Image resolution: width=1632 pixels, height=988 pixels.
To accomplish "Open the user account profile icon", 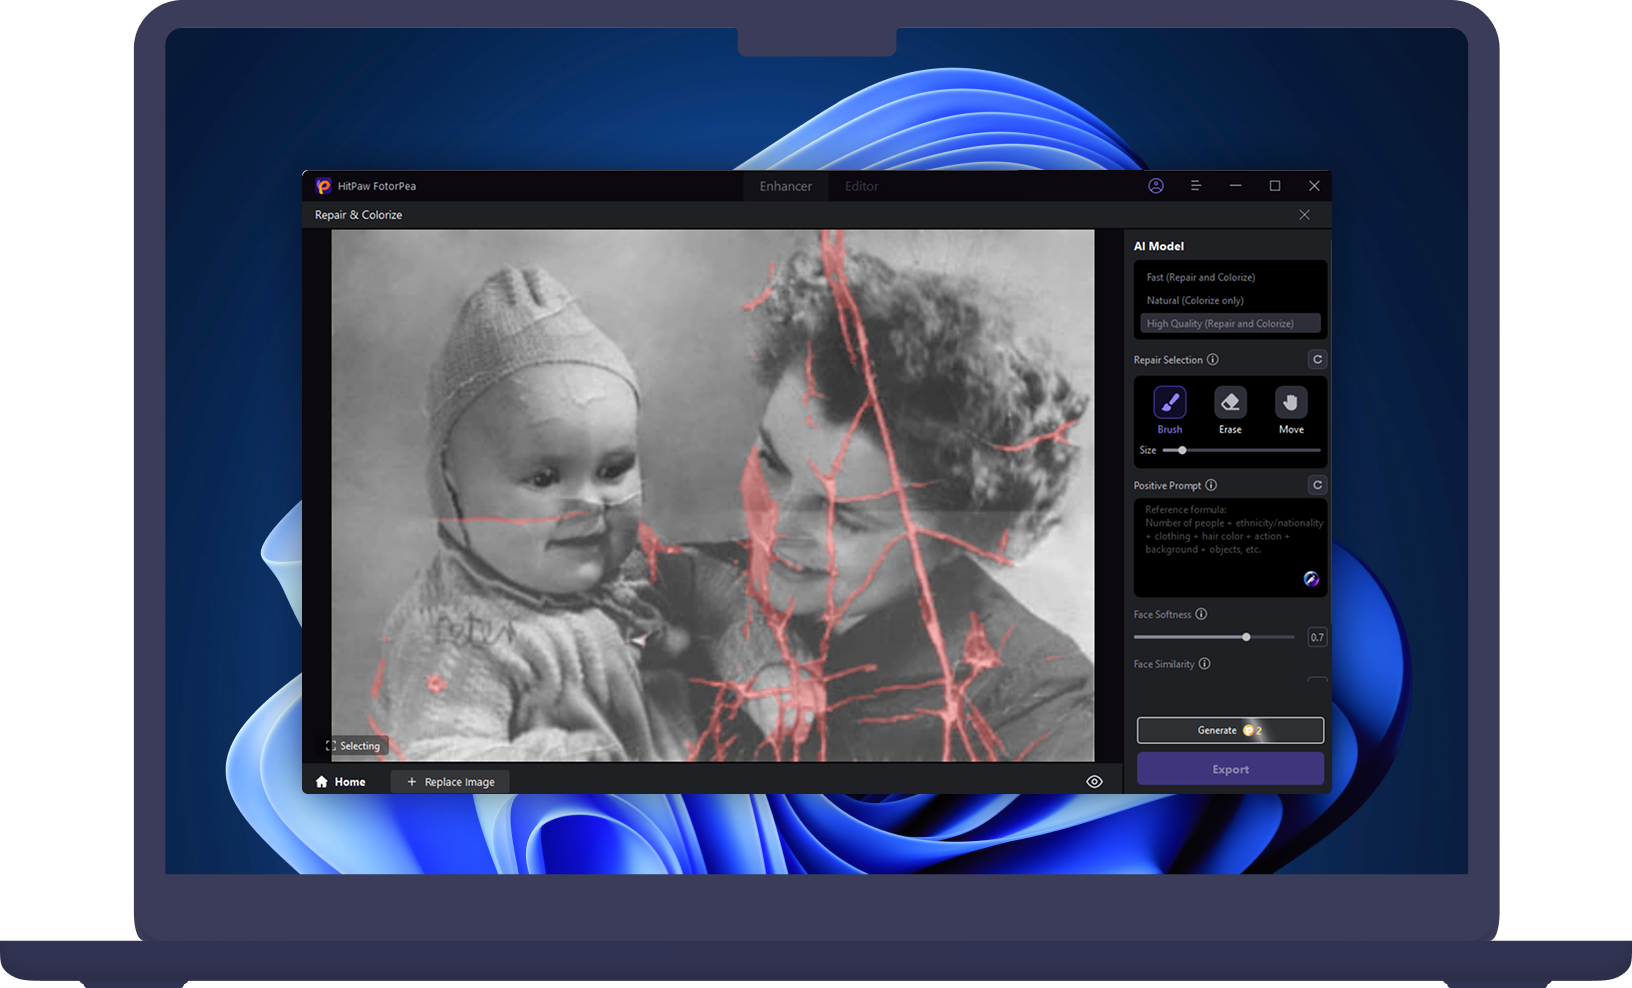I will pos(1156,186).
